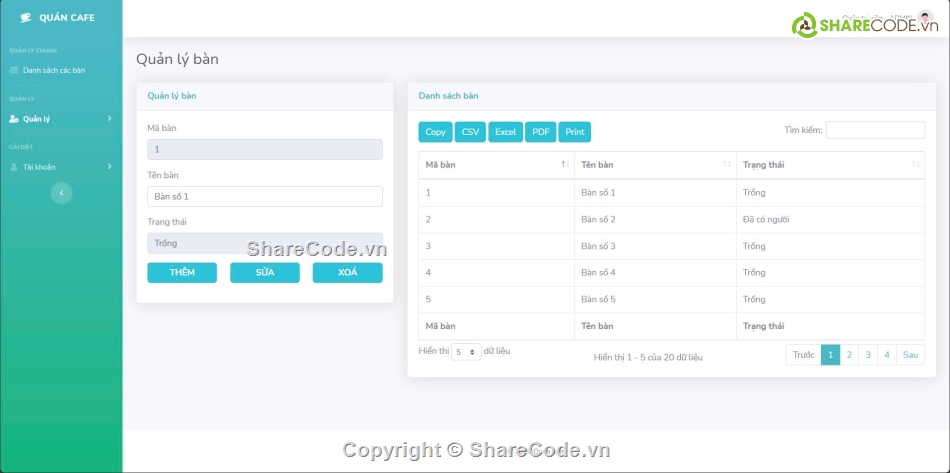Open the admin avatar in the top bar

[925, 17]
